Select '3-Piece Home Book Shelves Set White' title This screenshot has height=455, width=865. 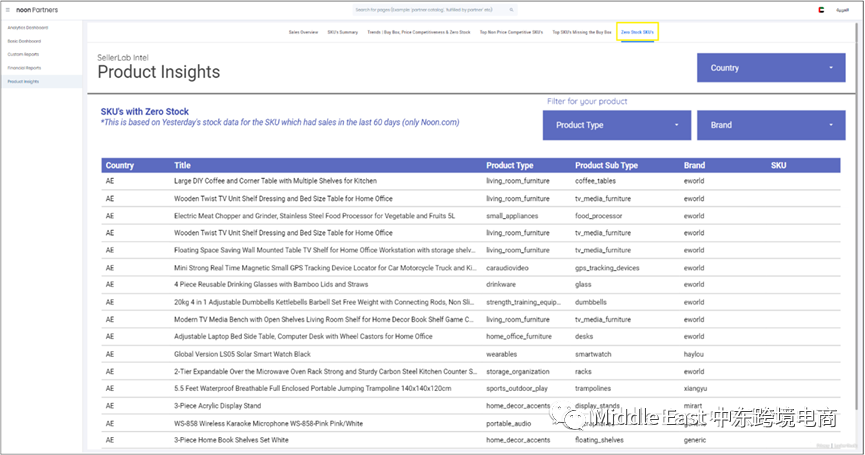231,440
